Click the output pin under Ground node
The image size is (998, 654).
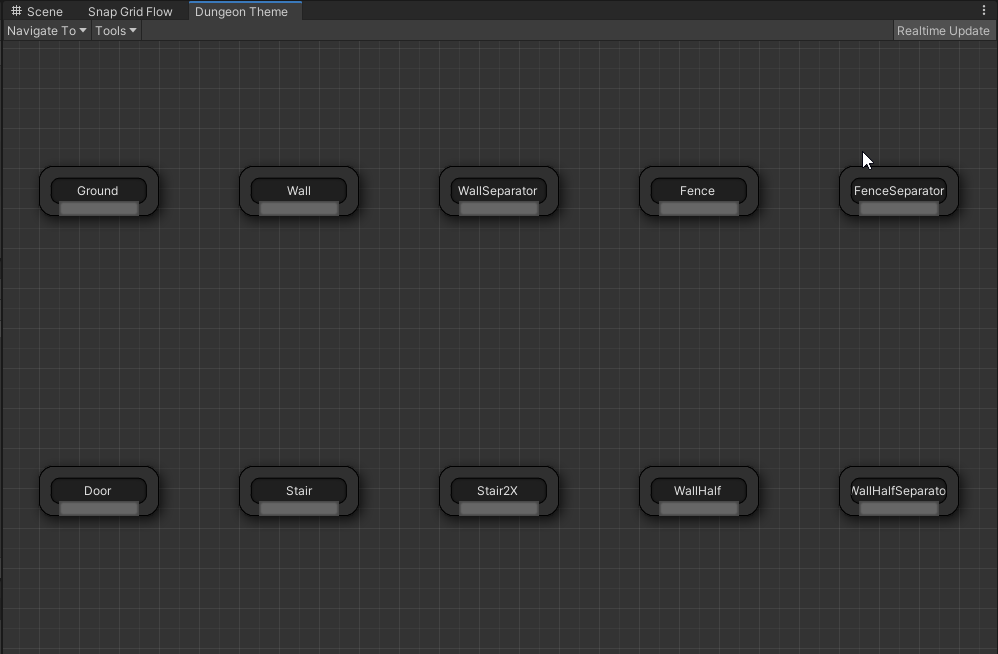click(x=99, y=209)
